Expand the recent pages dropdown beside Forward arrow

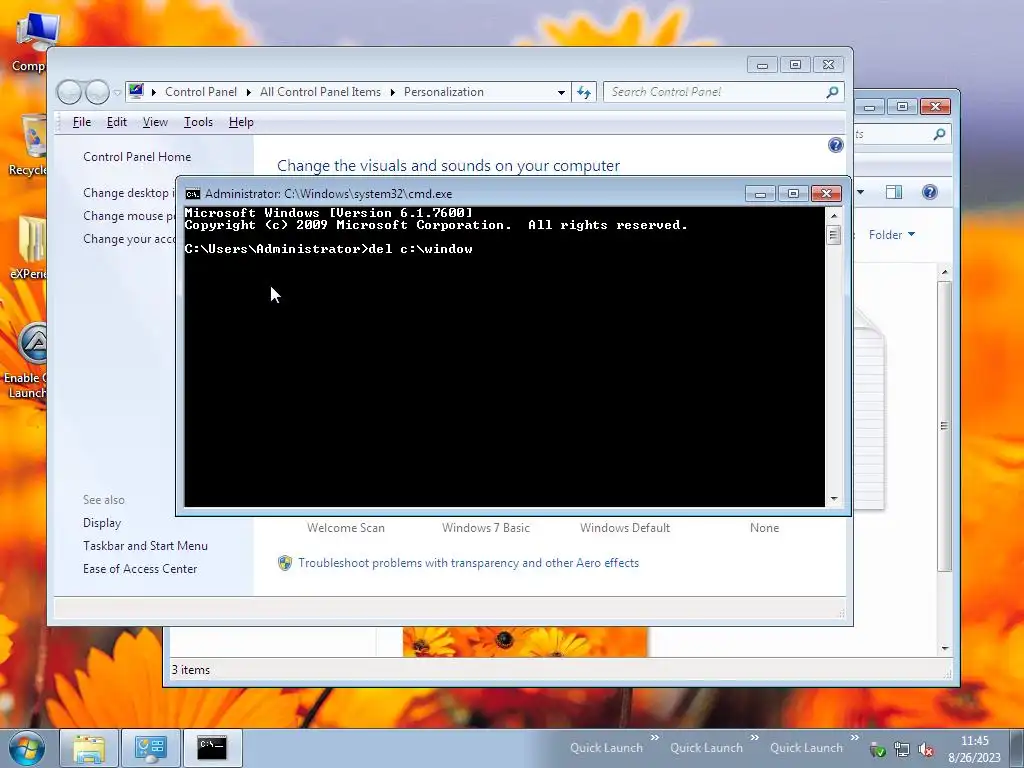[117, 93]
